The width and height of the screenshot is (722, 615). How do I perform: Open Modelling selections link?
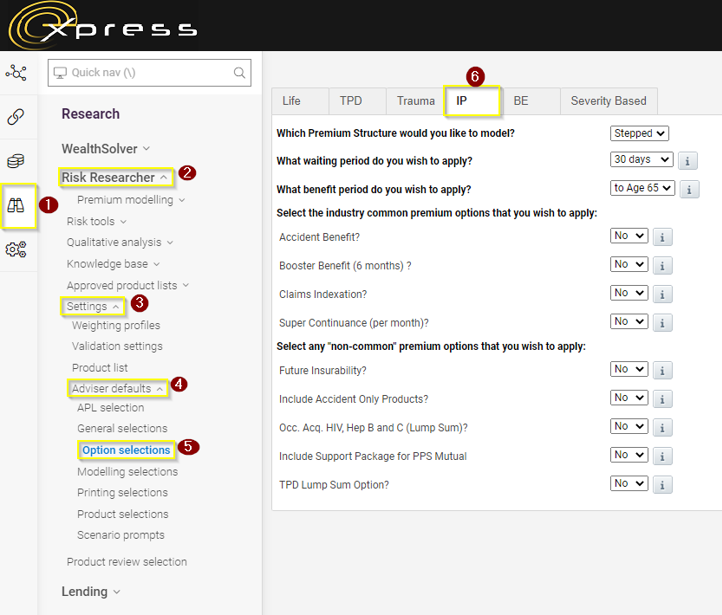click(127, 471)
